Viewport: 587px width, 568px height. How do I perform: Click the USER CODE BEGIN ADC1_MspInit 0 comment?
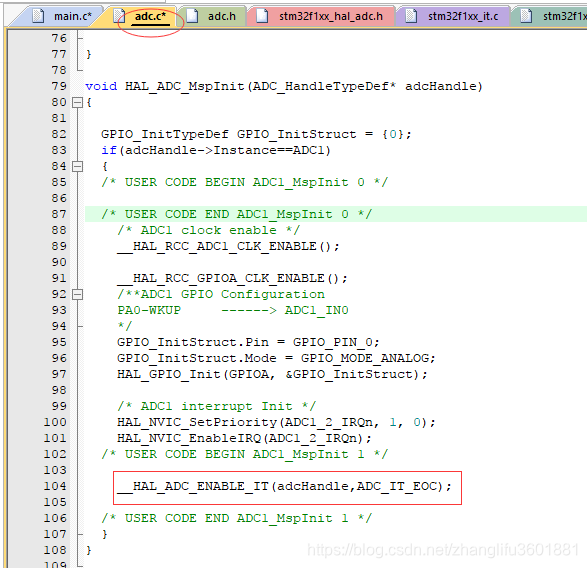(244, 182)
